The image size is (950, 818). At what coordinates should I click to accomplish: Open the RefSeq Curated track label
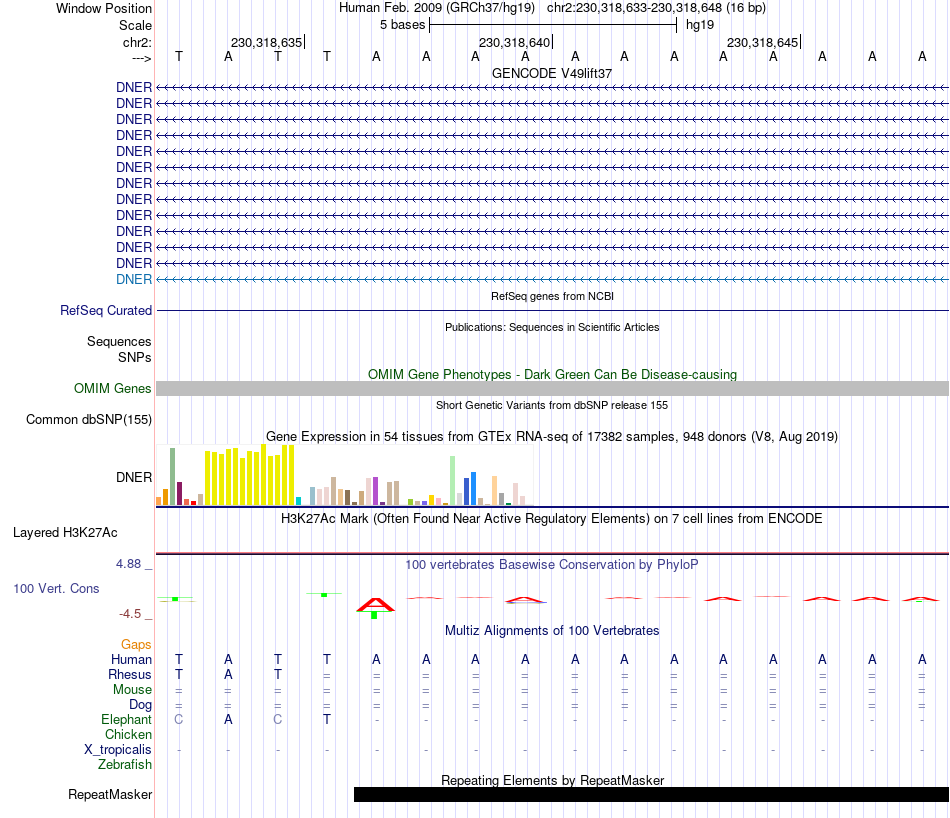coord(106,310)
